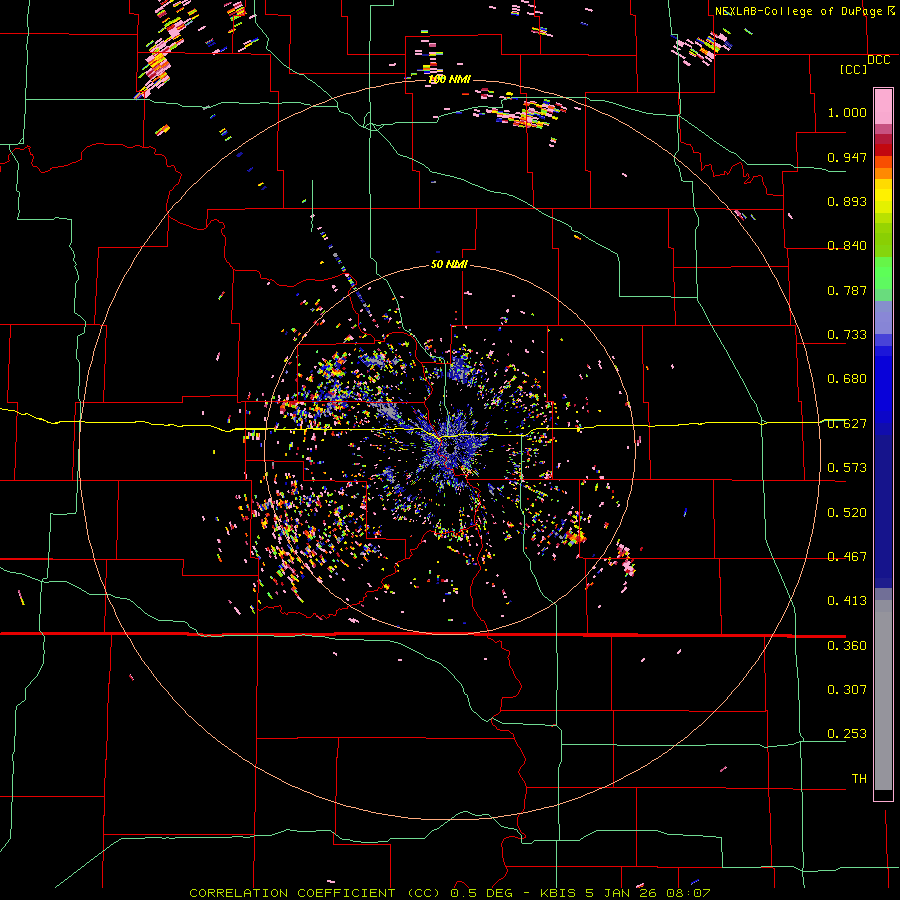This screenshot has width=900, height=900.
Task: Select the 0.733 legend value
Action: click(847, 335)
